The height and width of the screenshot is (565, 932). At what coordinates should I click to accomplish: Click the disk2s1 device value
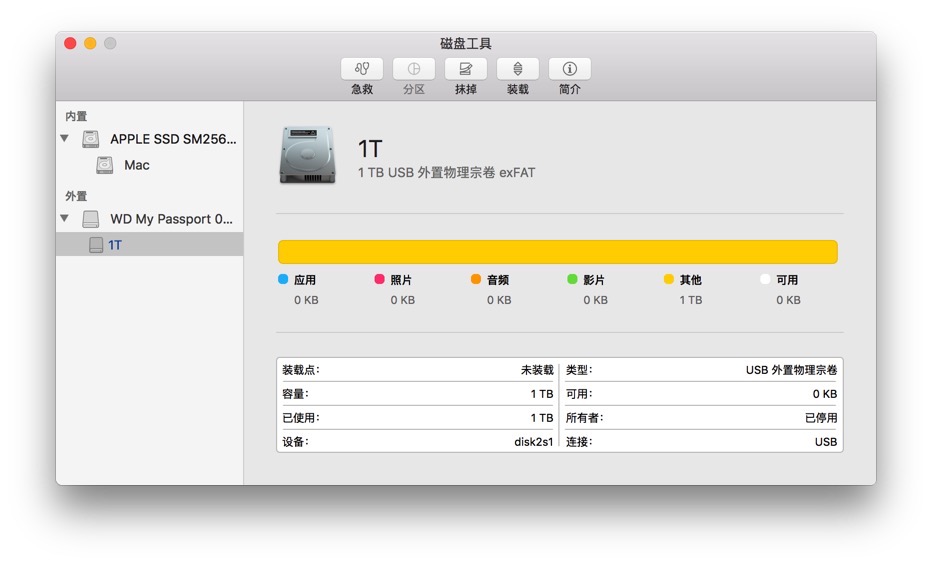[533, 442]
